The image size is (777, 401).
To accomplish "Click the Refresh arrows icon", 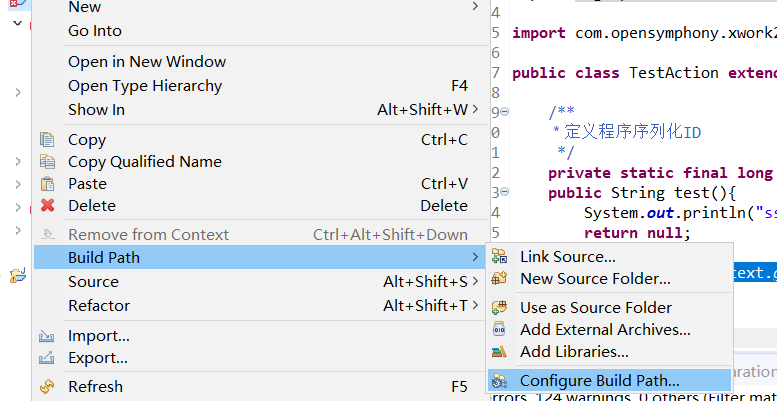I will click(47, 386).
